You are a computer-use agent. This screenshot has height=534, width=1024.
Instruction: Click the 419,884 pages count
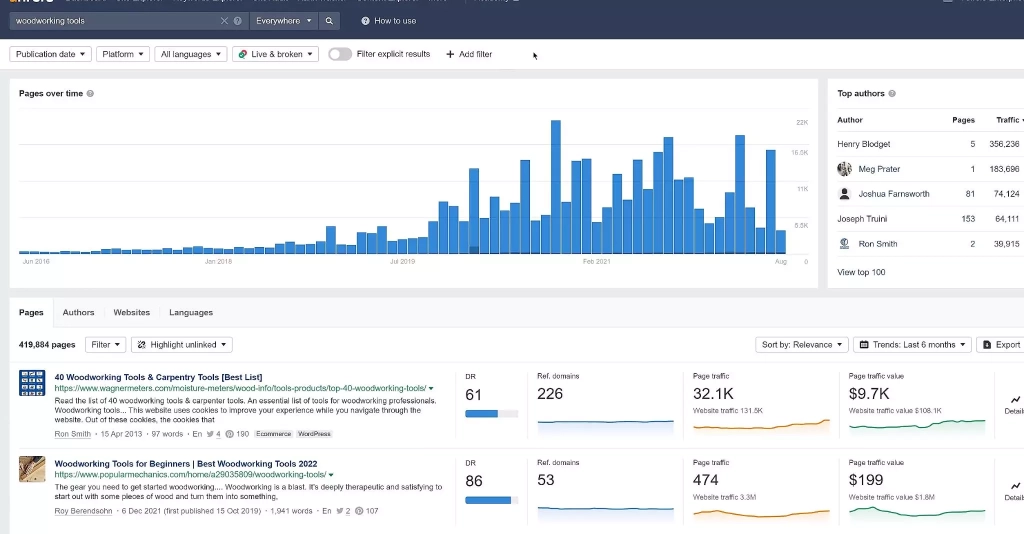pyautogui.click(x=47, y=345)
